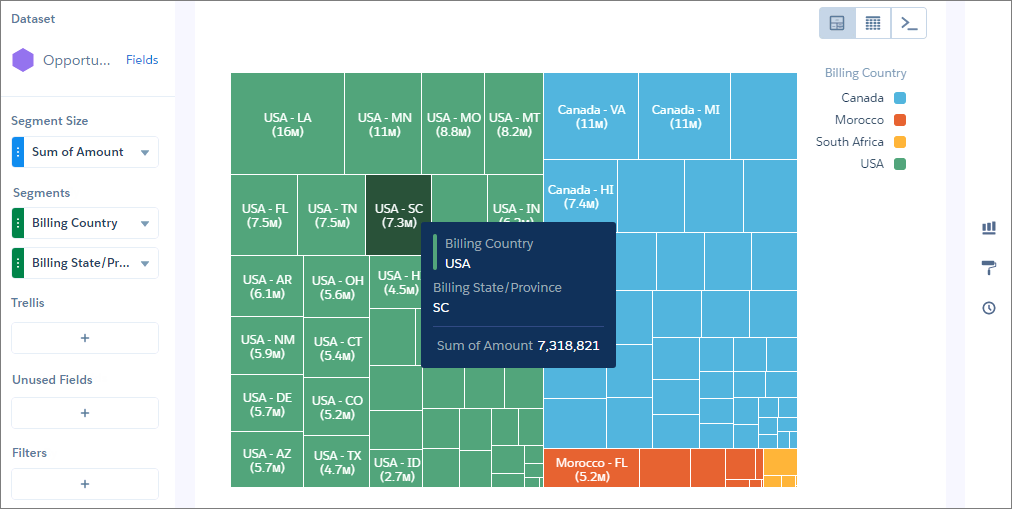This screenshot has height=509, width=1012.
Task: Grab the Sum of Amount drag handle
Action: pos(18,152)
